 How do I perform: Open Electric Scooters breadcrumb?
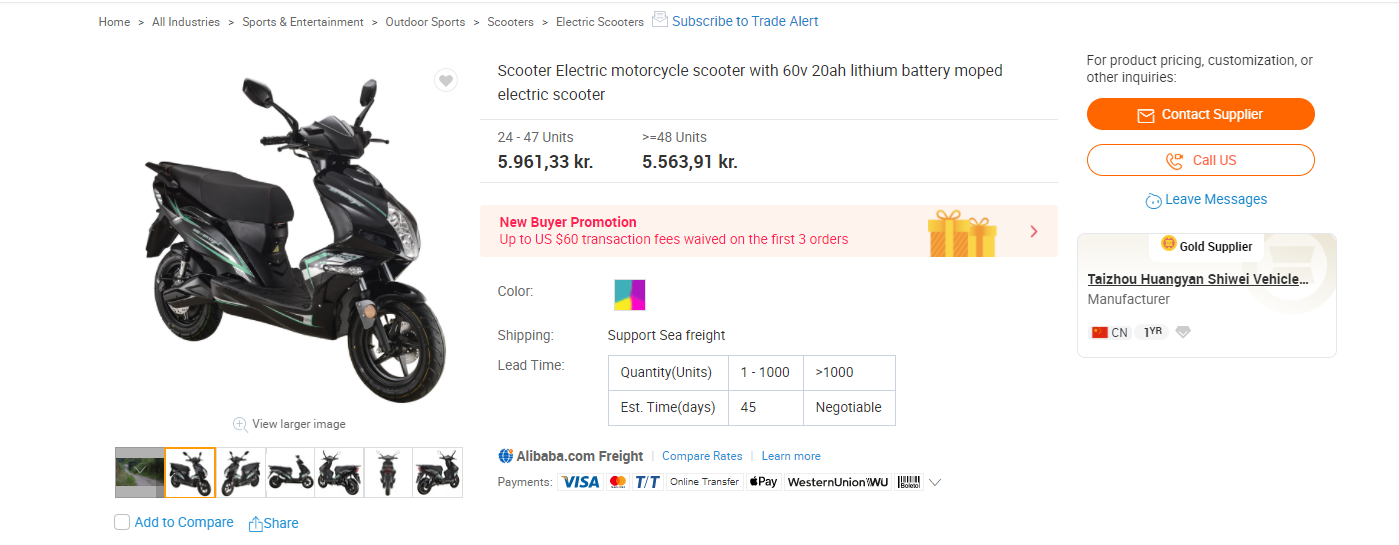(x=600, y=22)
